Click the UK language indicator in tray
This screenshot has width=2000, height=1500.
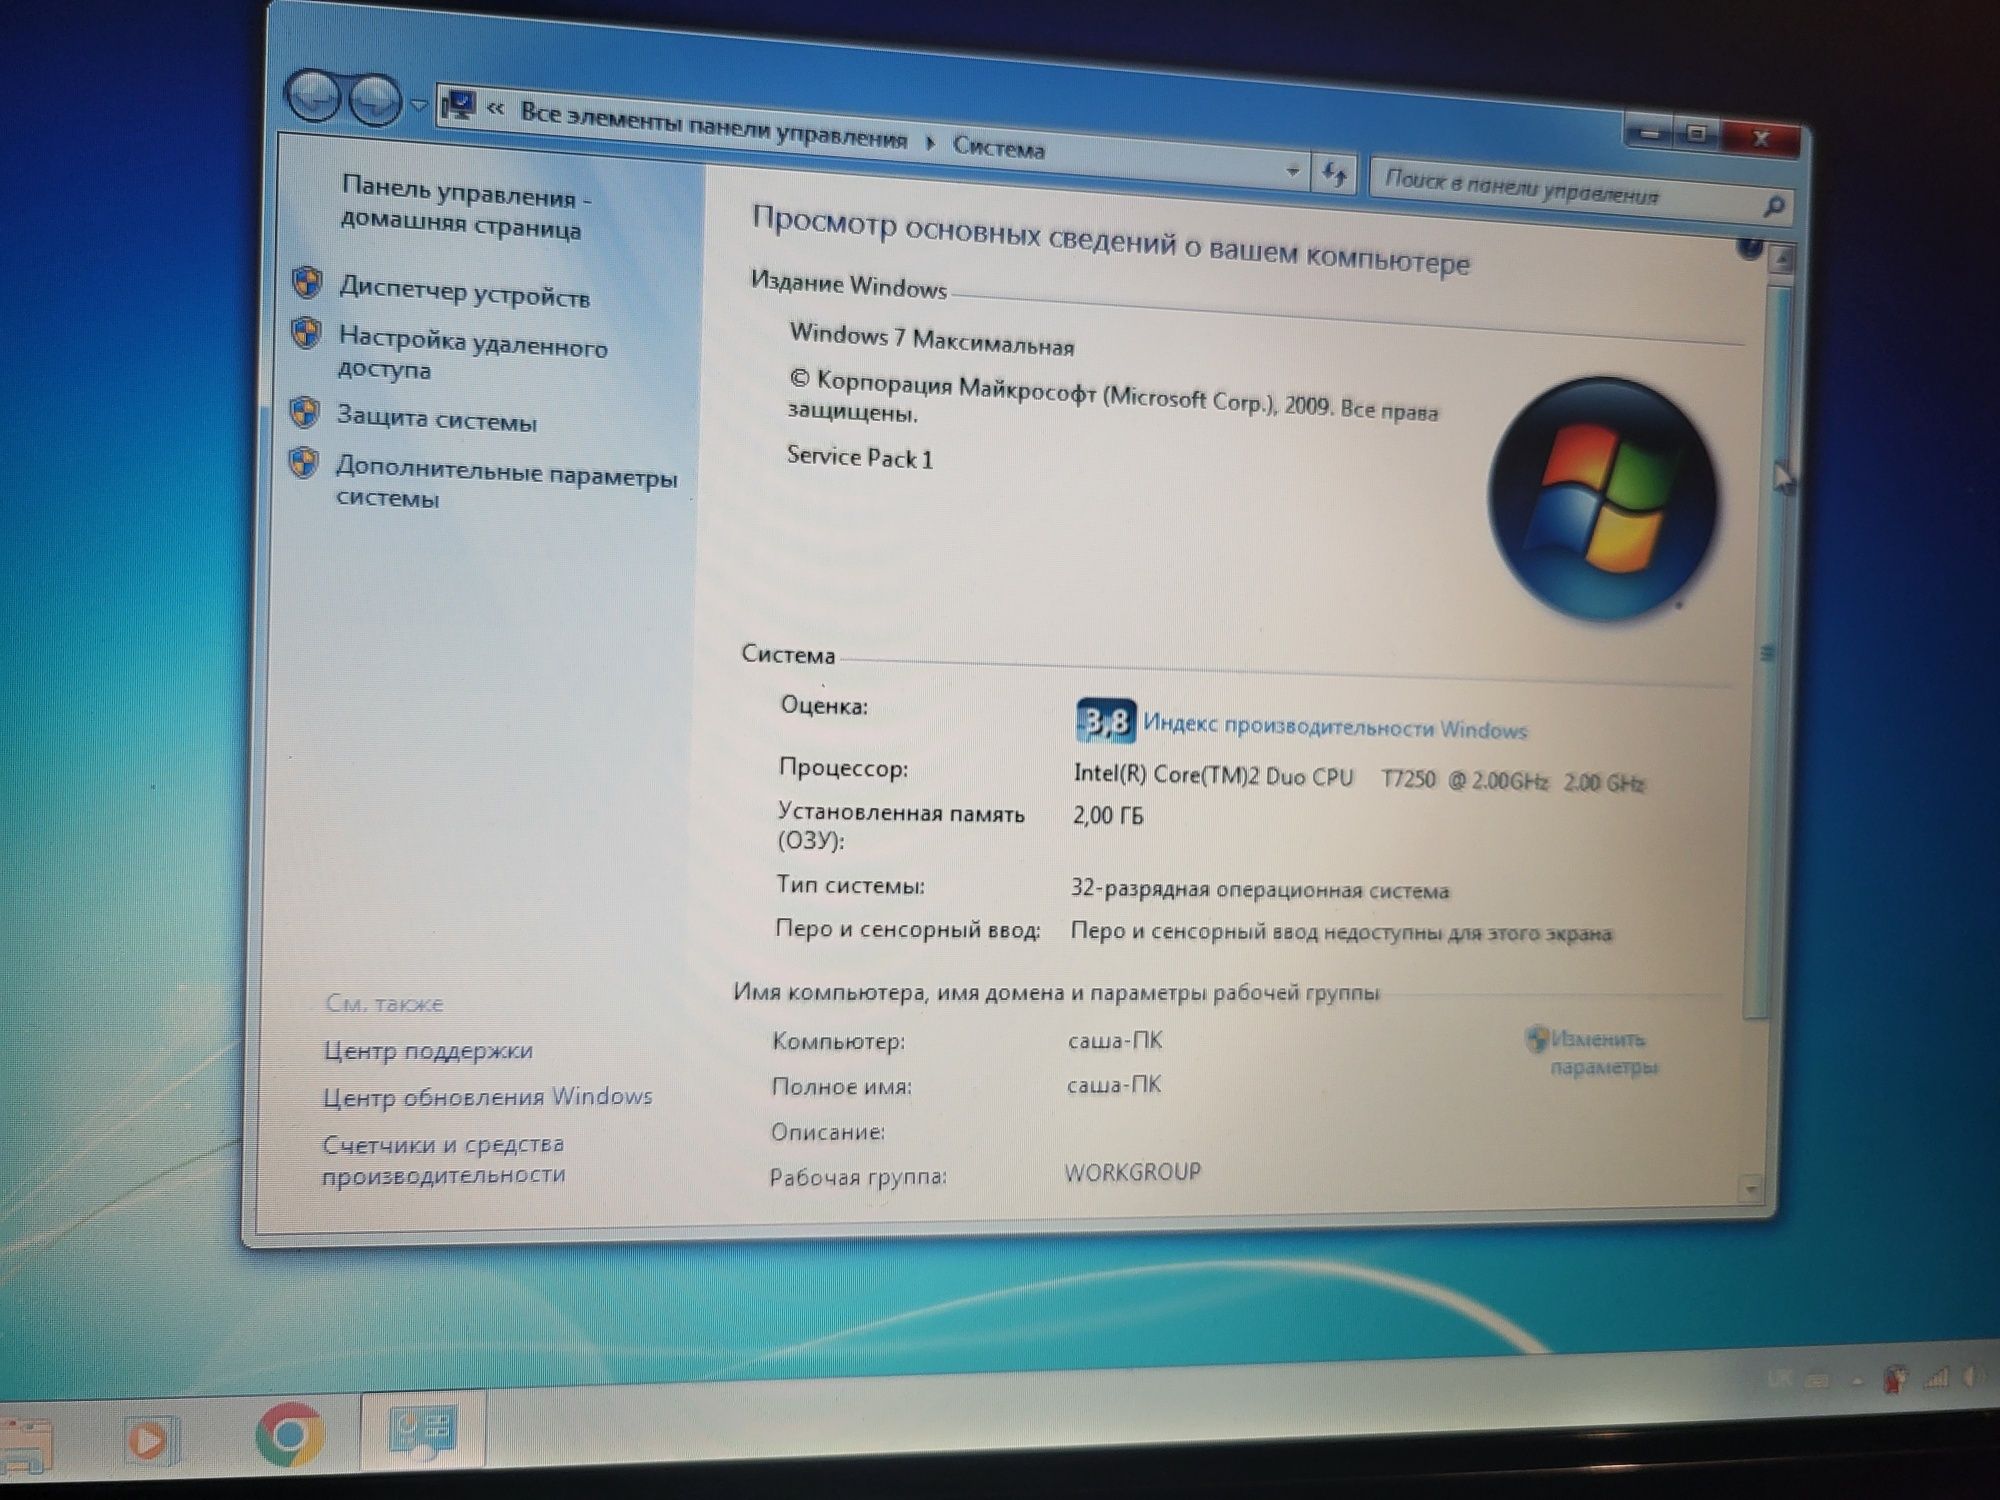1779,1378
